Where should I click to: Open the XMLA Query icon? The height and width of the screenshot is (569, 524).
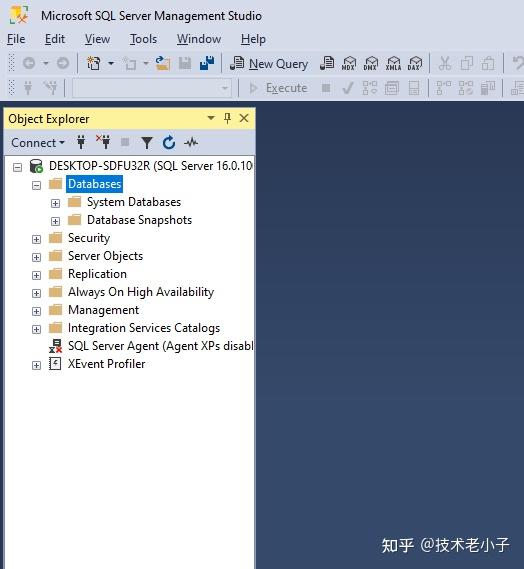393,64
